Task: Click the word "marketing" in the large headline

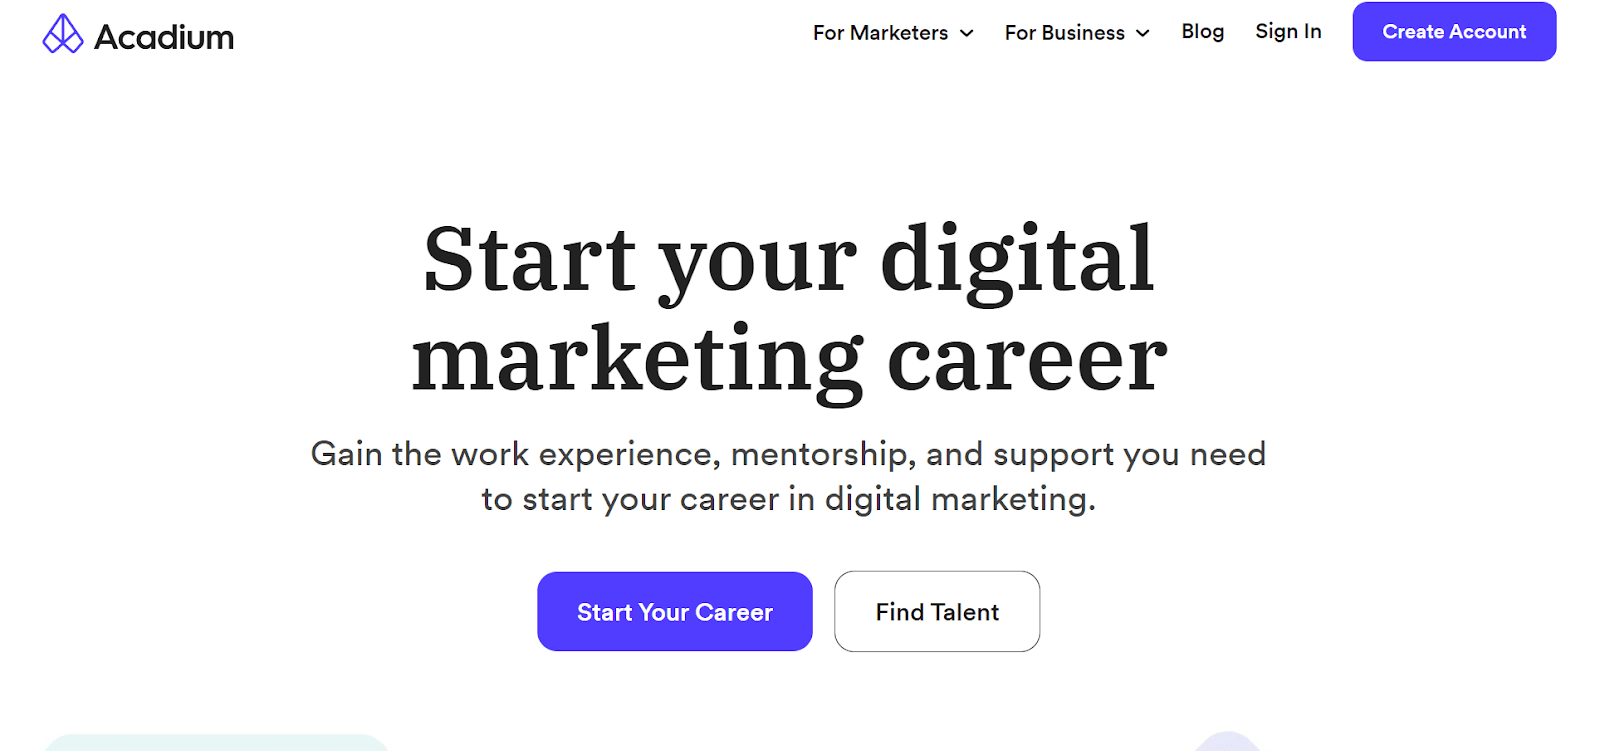Action: [x=637, y=362]
